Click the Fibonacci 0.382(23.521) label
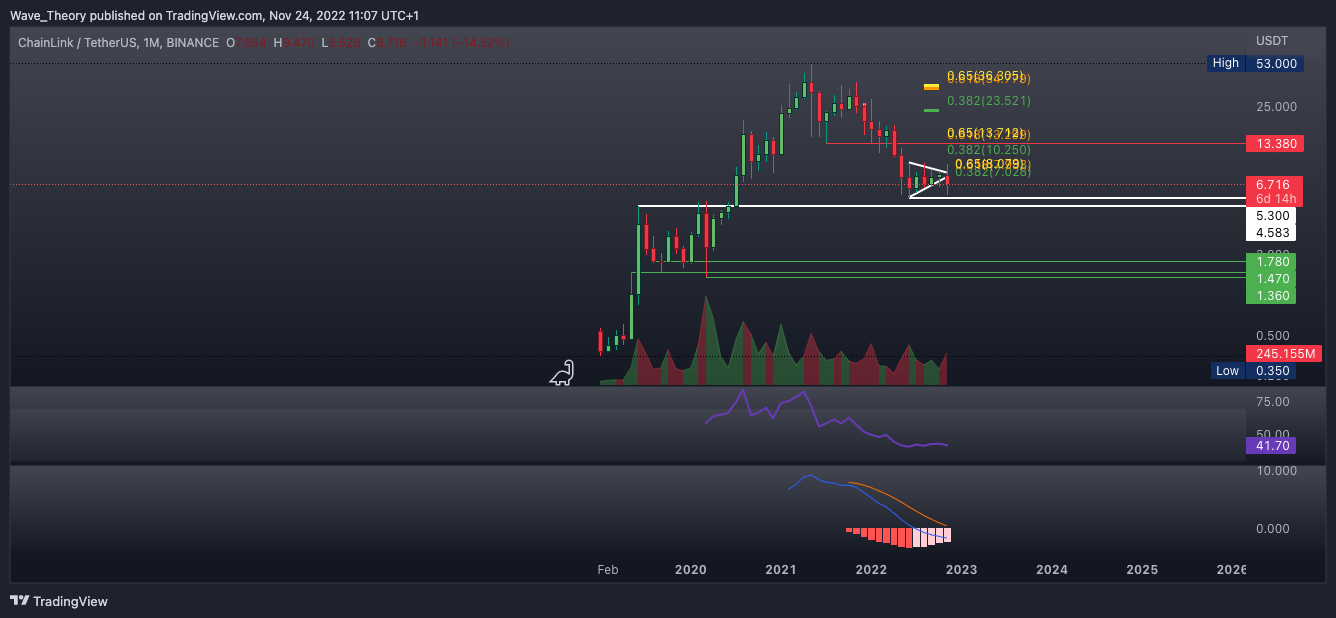 click(989, 101)
